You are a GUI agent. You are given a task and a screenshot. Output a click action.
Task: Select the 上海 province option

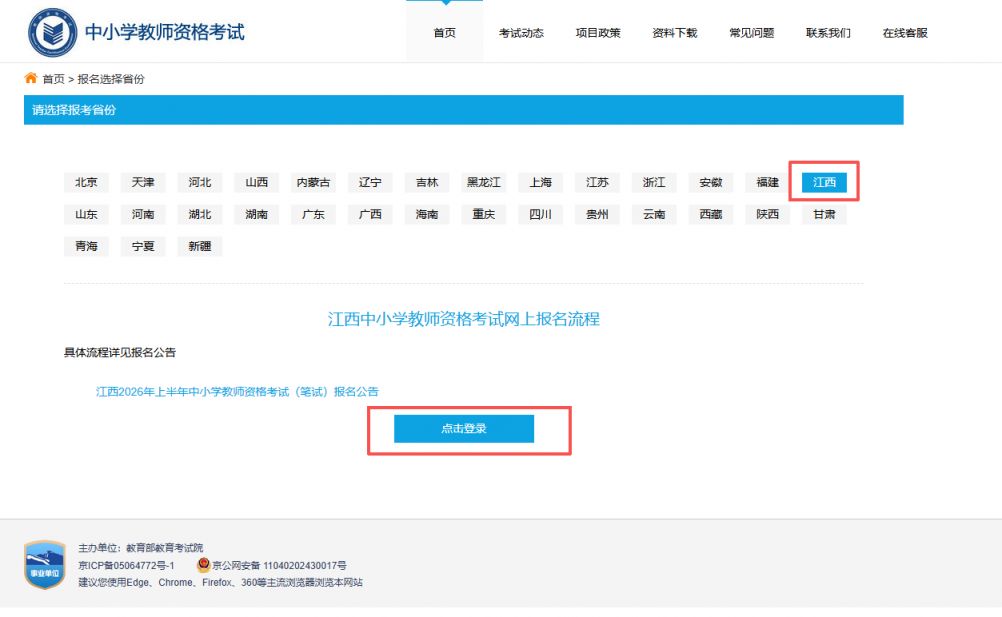(x=540, y=182)
